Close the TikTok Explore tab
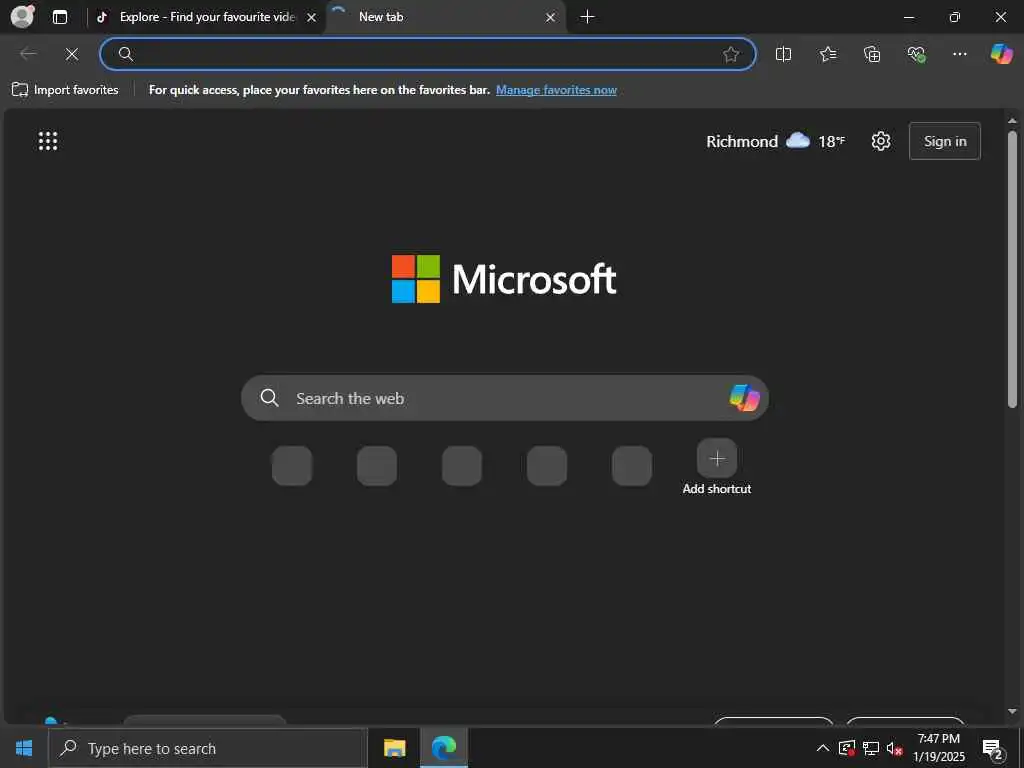Image resolution: width=1024 pixels, height=768 pixels. click(x=312, y=18)
